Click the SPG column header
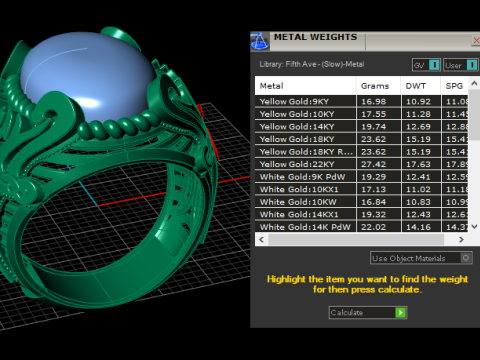The height and width of the screenshot is (360, 480). point(454,86)
